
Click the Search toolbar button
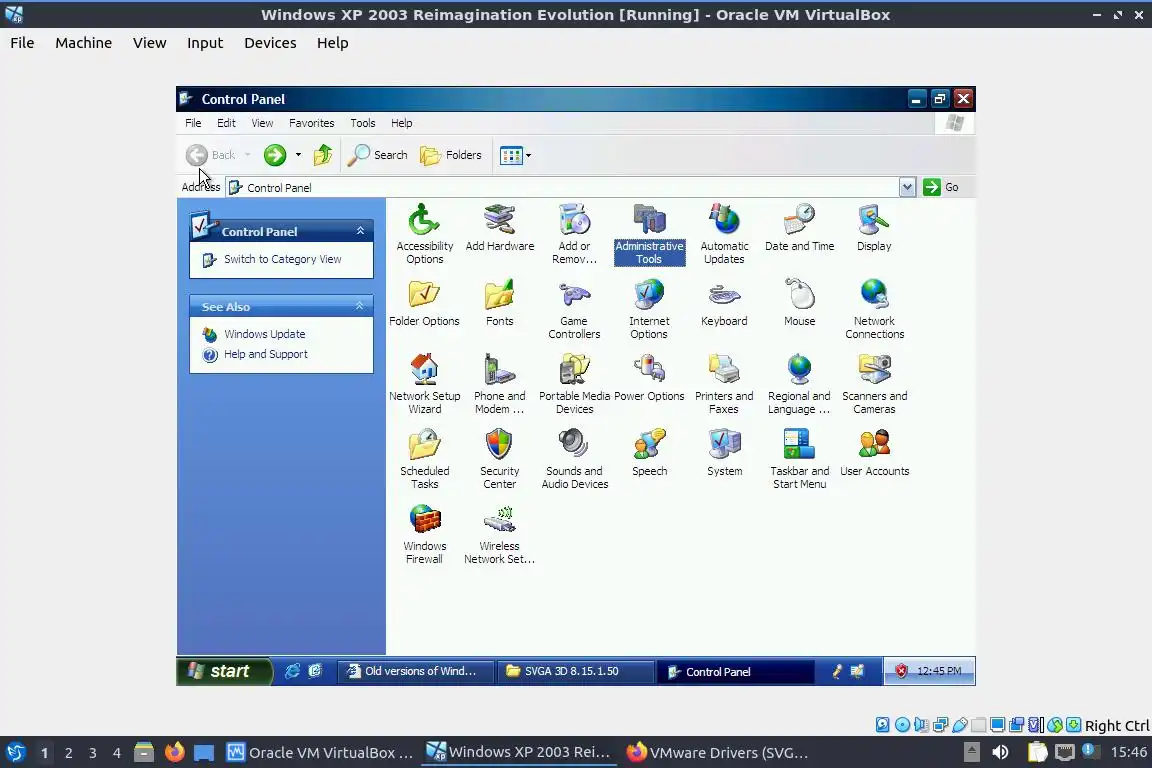pyautogui.click(x=377, y=155)
